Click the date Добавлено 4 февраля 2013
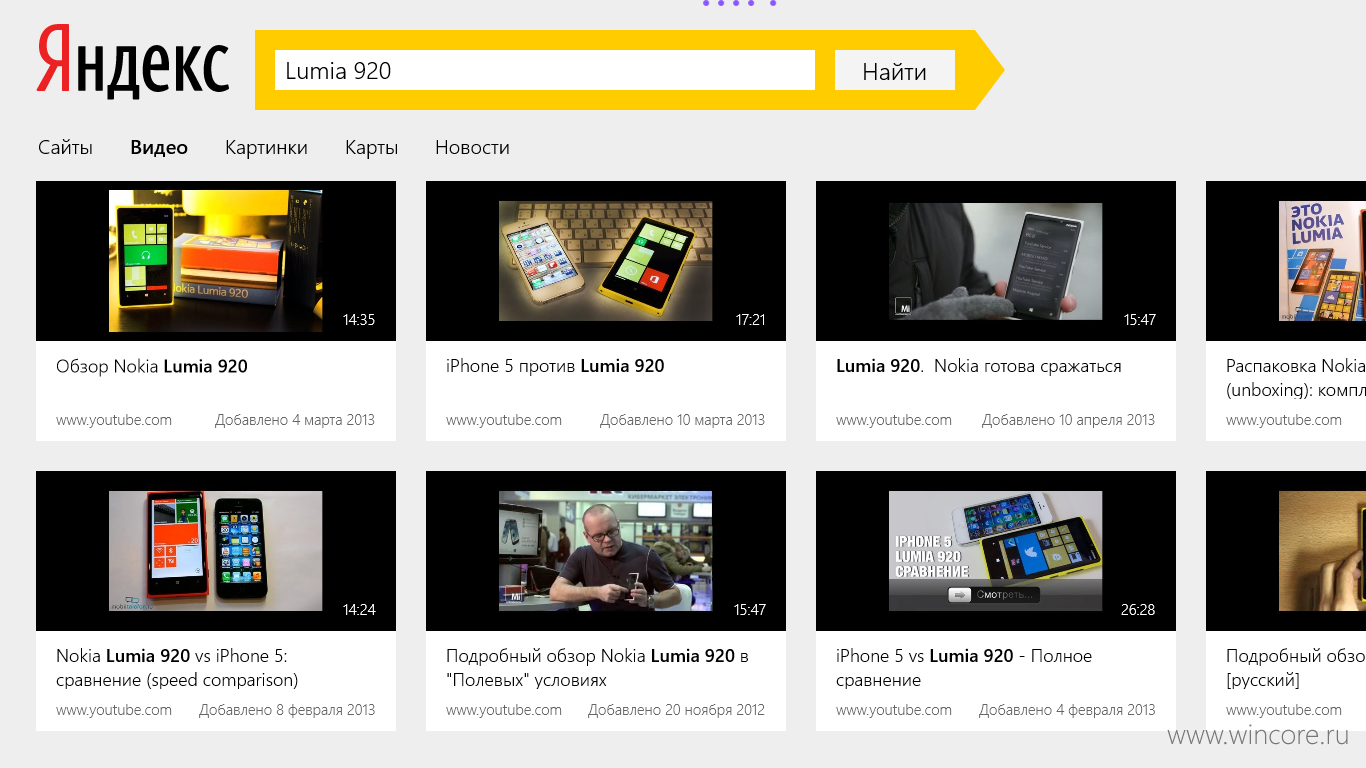Image resolution: width=1366 pixels, height=768 pixels. pyautogui.click(x=1067, y=710)
